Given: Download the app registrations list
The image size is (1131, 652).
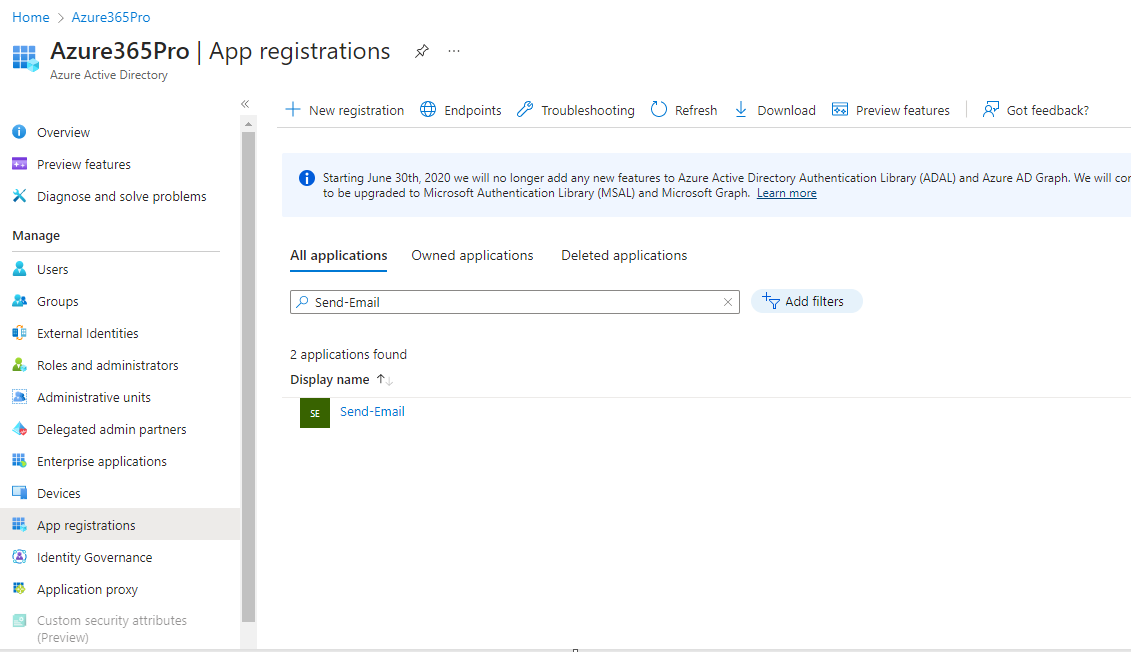Looking at the screenshot, I should tap(775, 110).
